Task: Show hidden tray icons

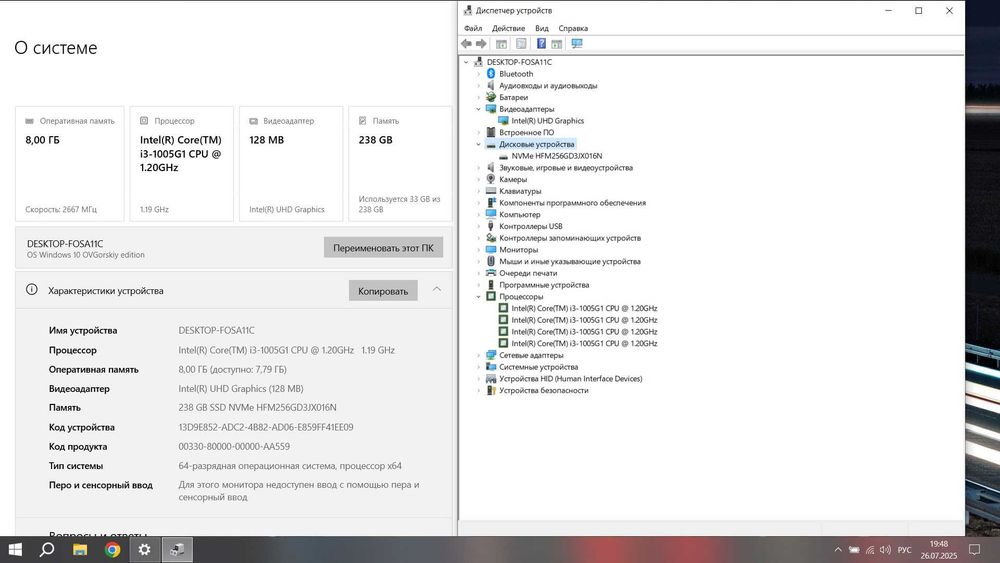Action: click(838, 550)
